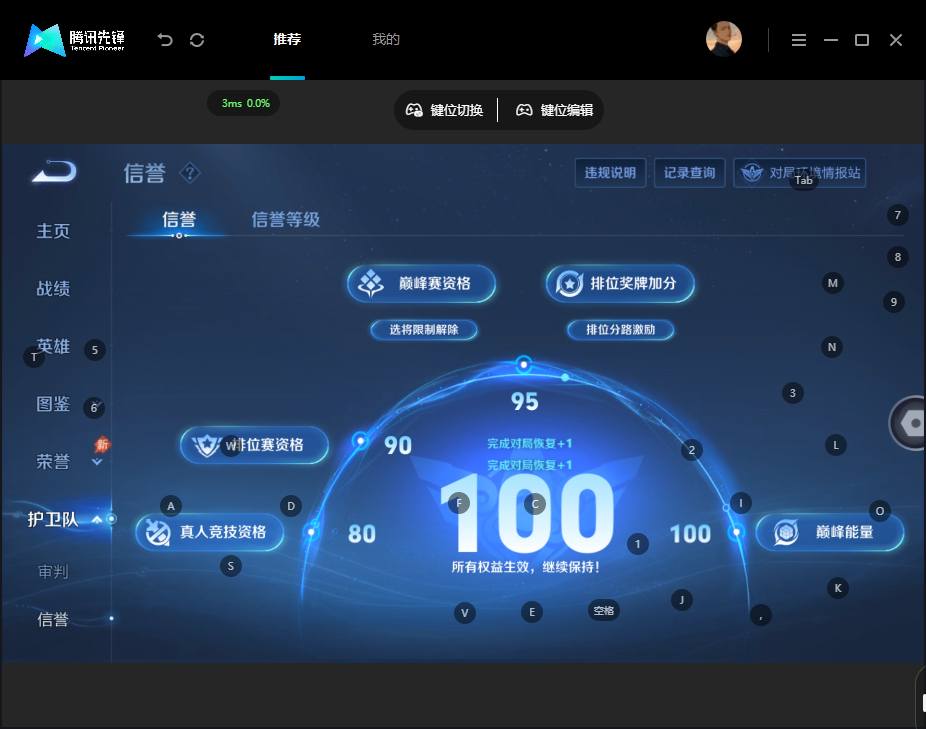Go to 主页 in the sidebar
The image size is (926, 729).
pos(53,230)
